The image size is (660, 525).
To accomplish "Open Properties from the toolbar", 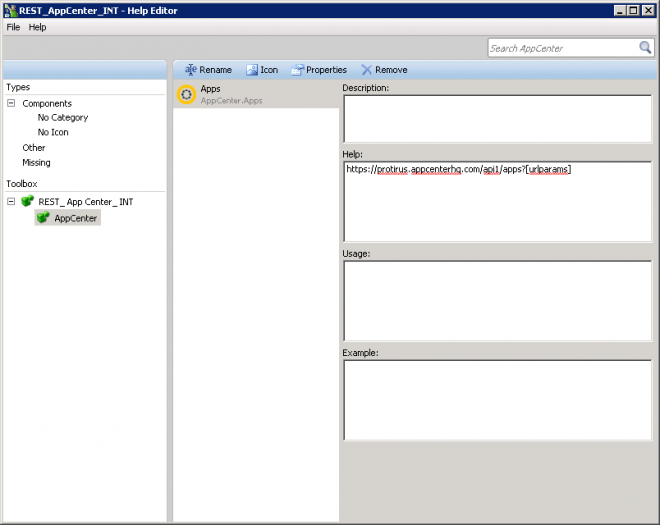I will [319, 70].
